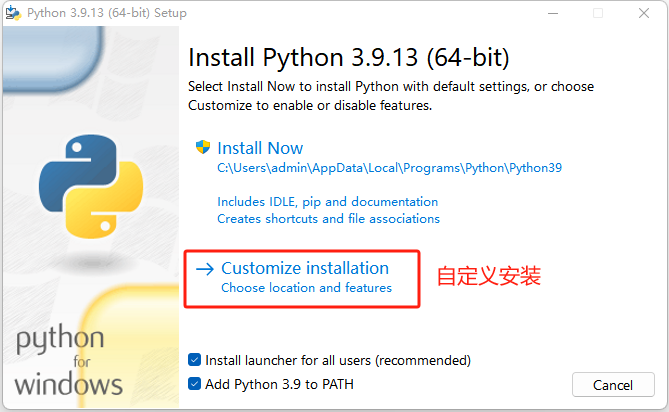The width and height of the screenshot is (669, 412).
Task: Click the Includes IDLE, pip and documentation line
Action: (327, 201)
